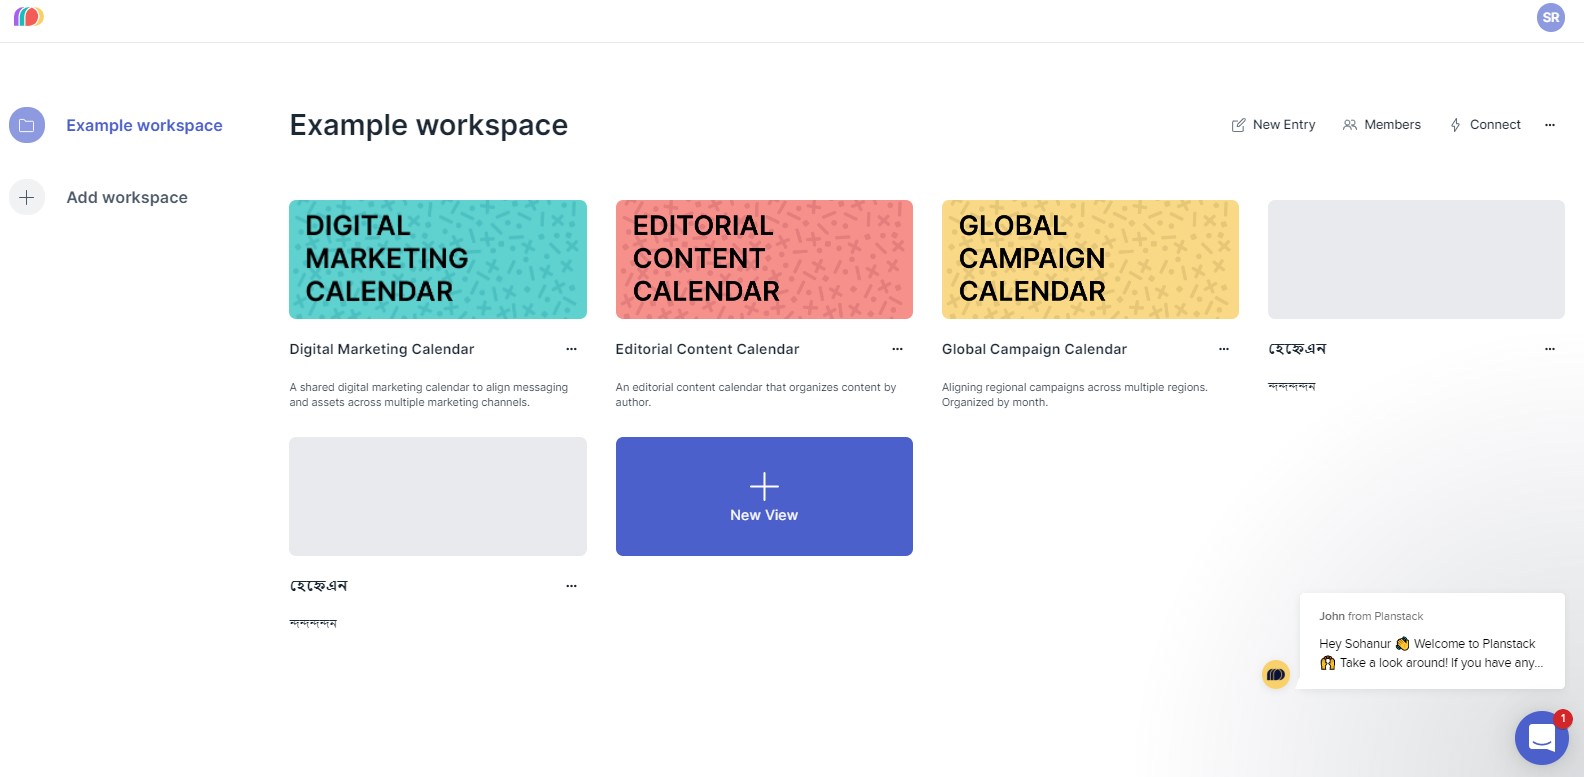This screenshot has height=777, width=1584.
Task: Open the gray blank thumbnail below Digital Marketing description
Action: click(438, 496)
